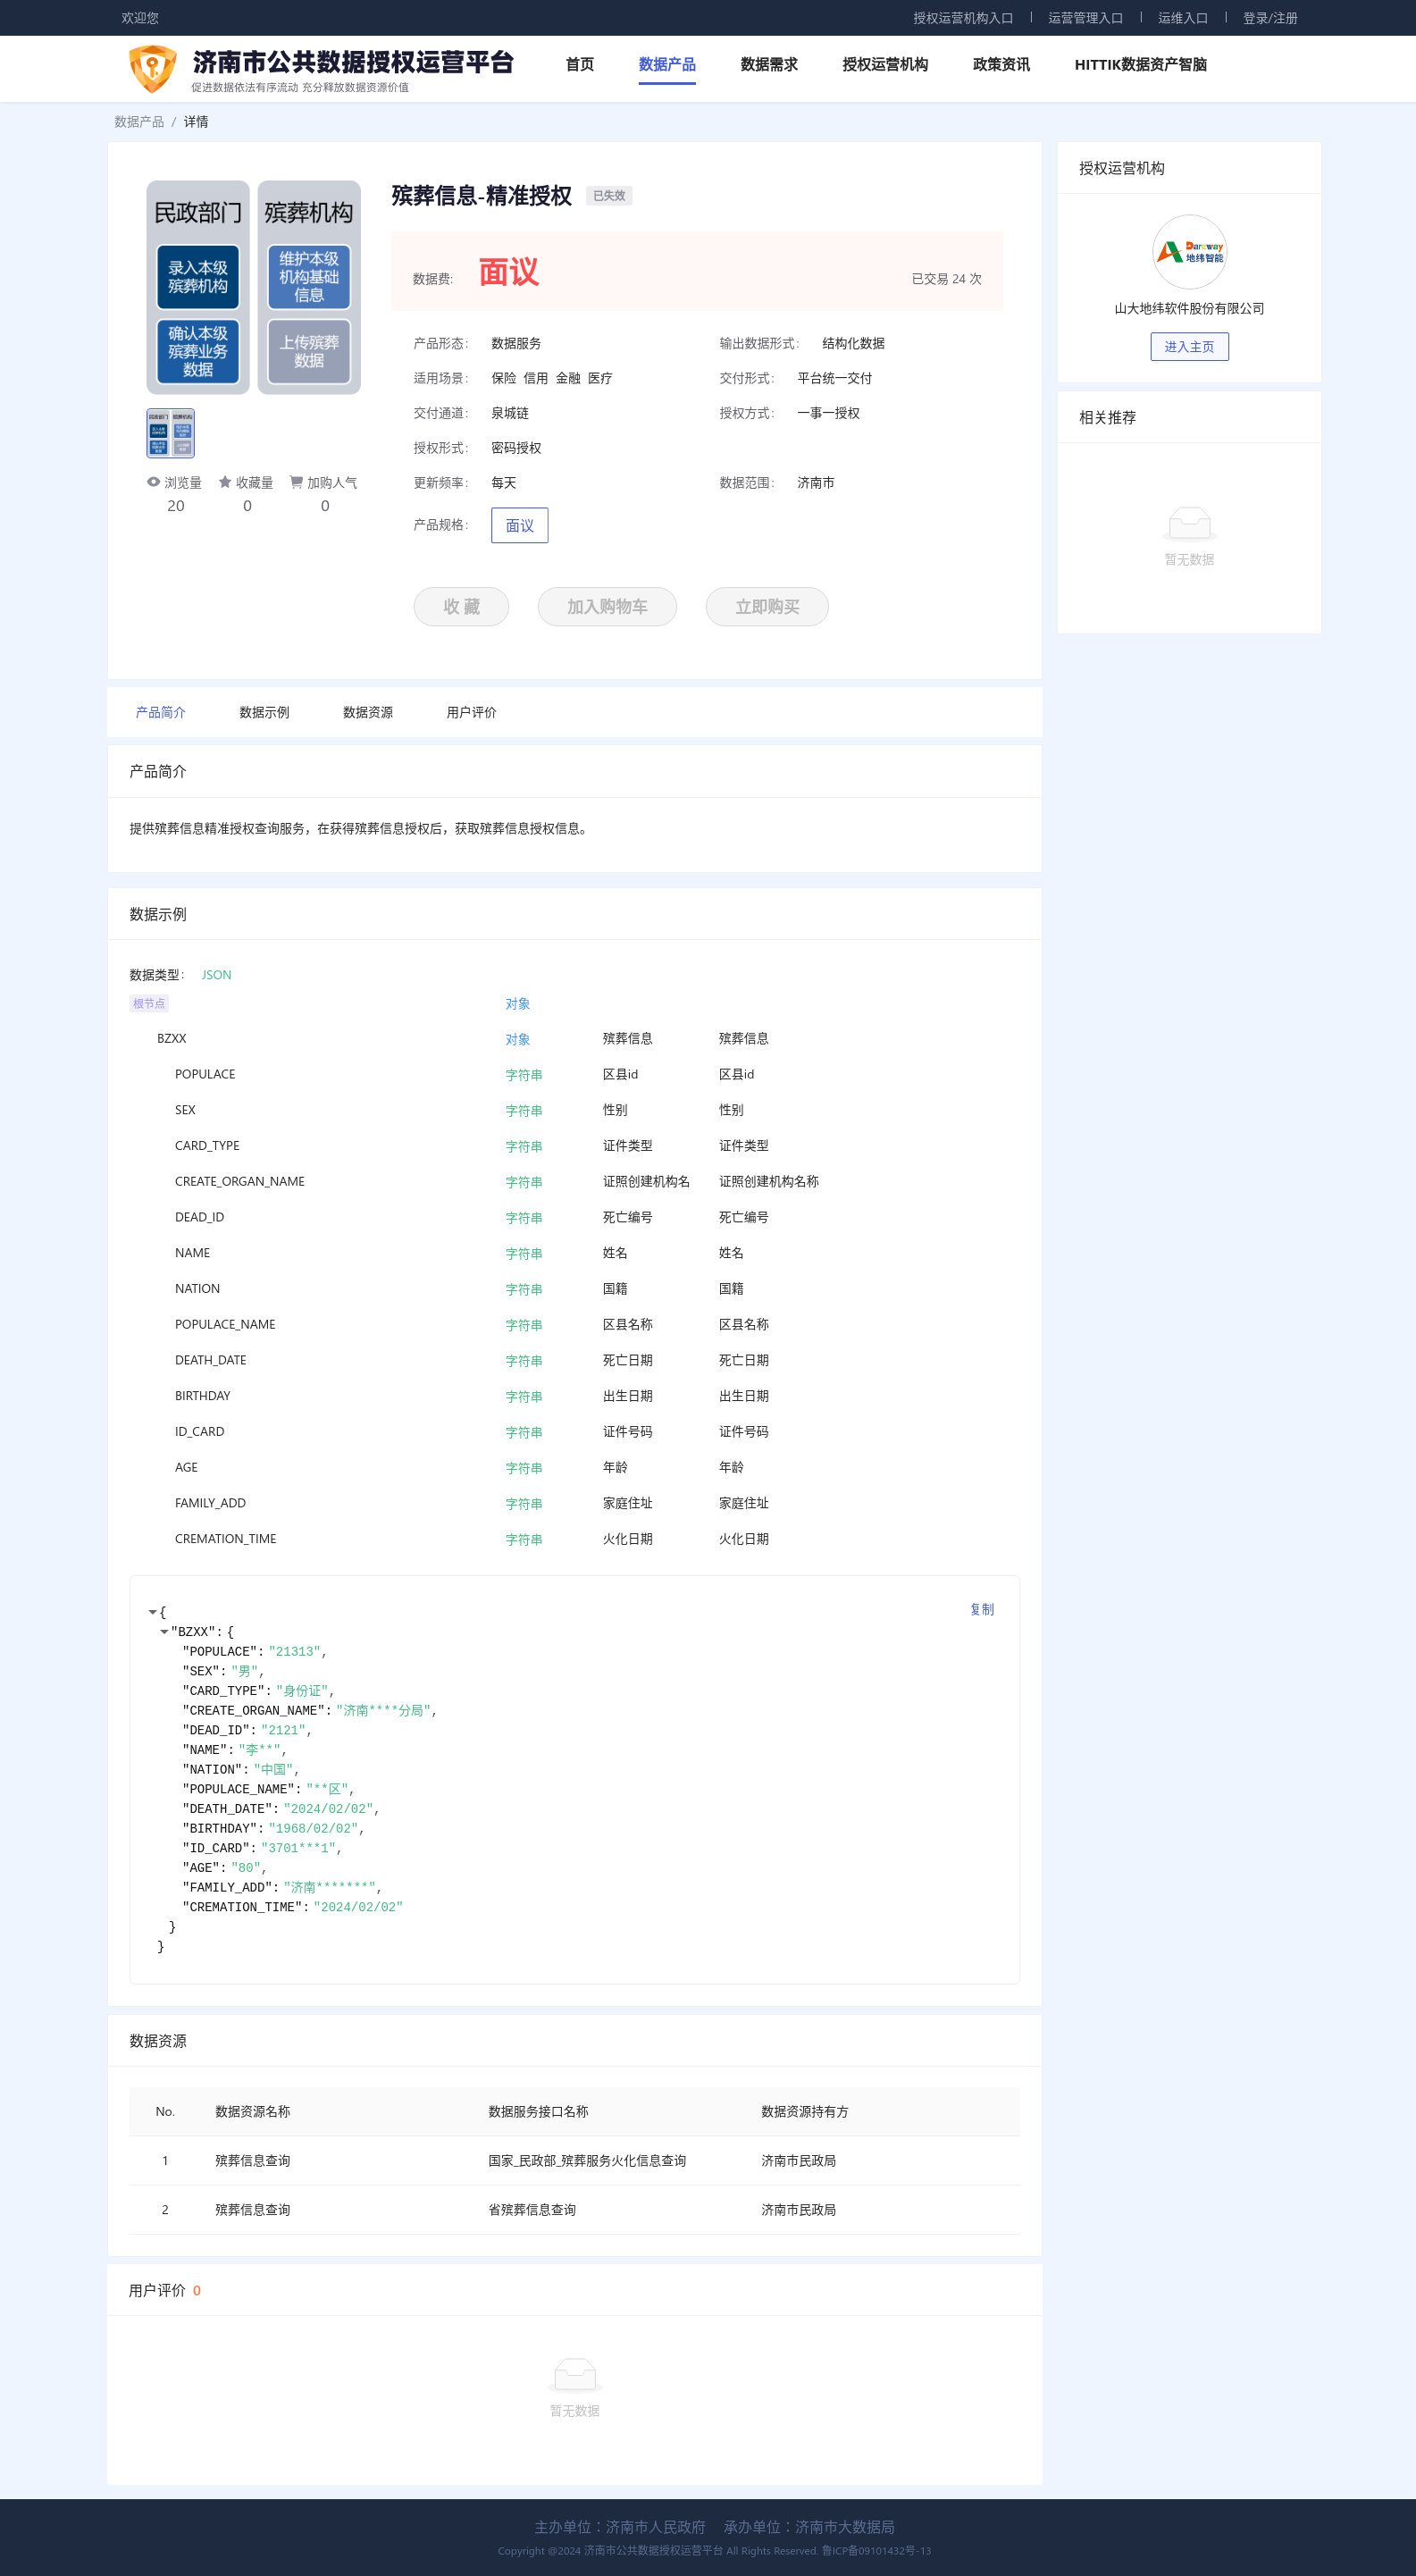Open the 数据产品 navigation item
Image resolution: width=1416 pixels, height=2576 pixels.
point(667,64)
